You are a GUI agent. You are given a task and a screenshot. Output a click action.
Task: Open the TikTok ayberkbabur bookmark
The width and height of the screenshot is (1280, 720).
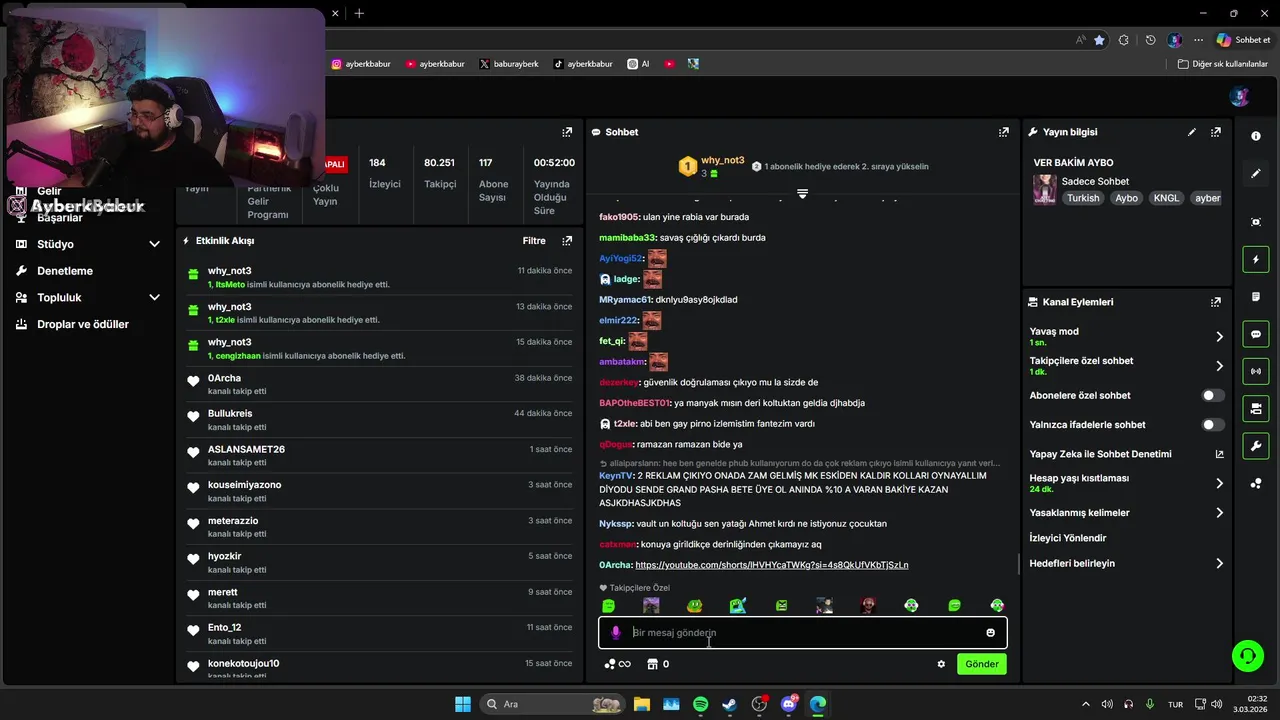point(583,64)
